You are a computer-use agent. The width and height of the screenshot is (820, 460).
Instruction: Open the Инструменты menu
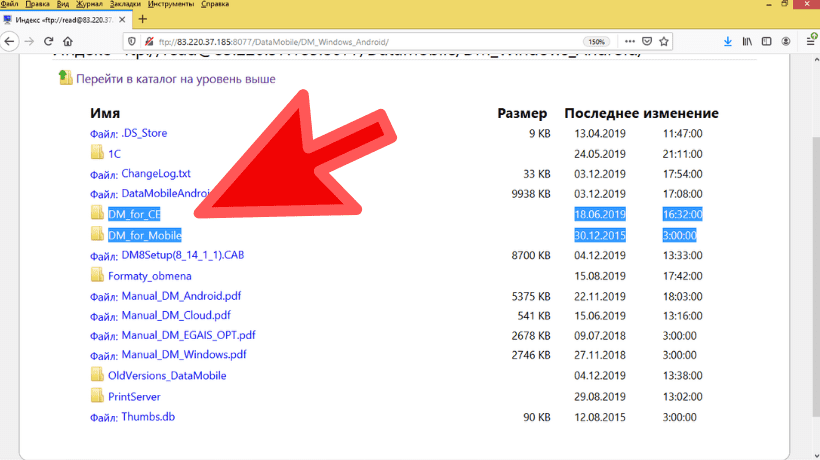pyautogui.click(x=170, y=4)
